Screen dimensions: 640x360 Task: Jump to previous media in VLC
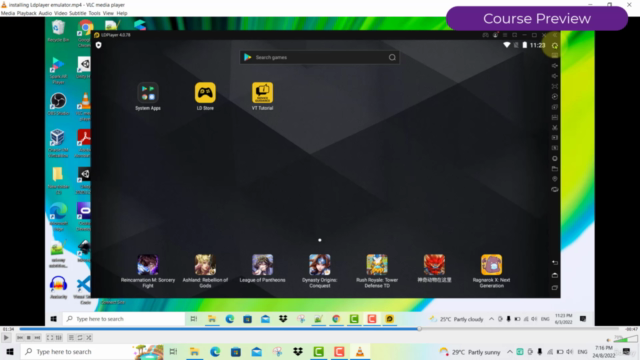click(x=20, y=338)
